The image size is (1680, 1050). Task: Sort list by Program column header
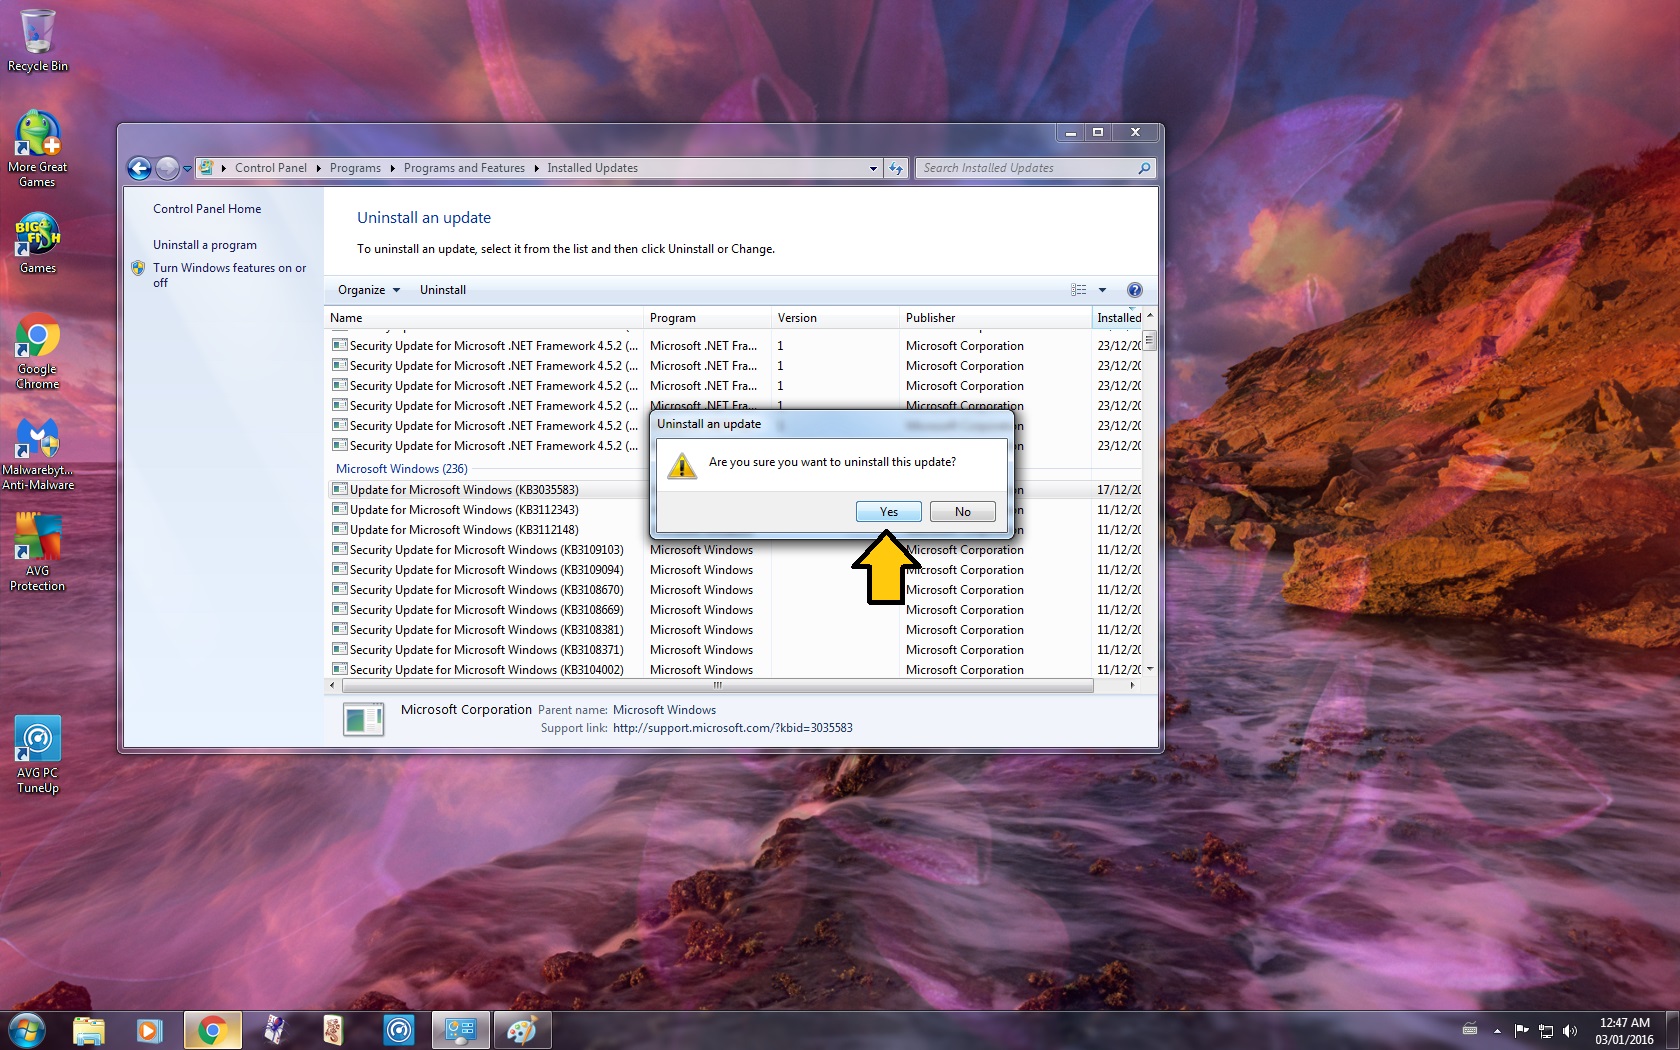tap(707, 318)
